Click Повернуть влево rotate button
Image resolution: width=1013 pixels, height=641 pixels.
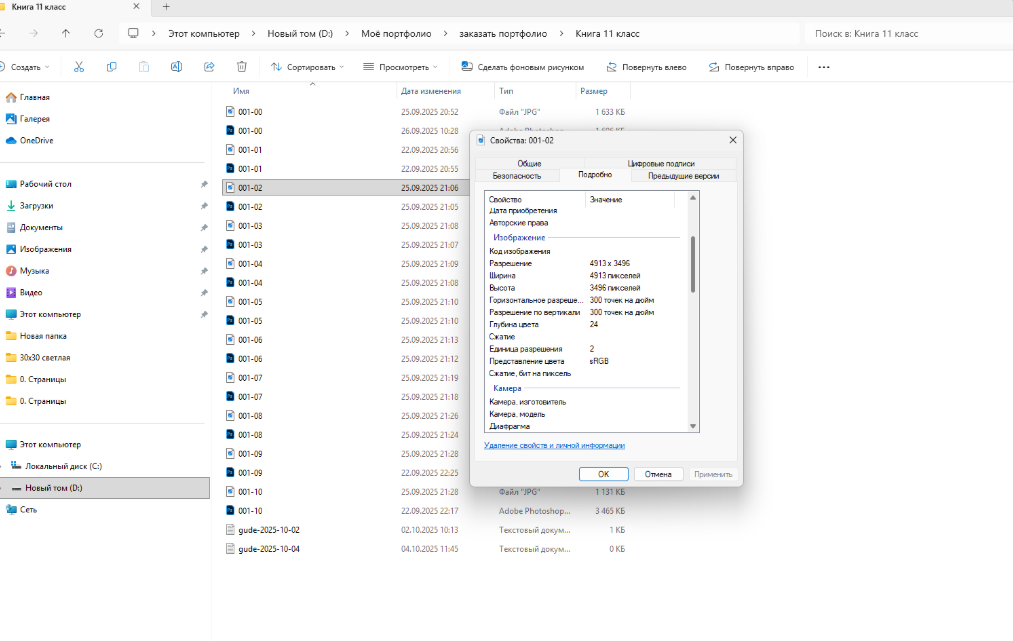coord(646,67)
